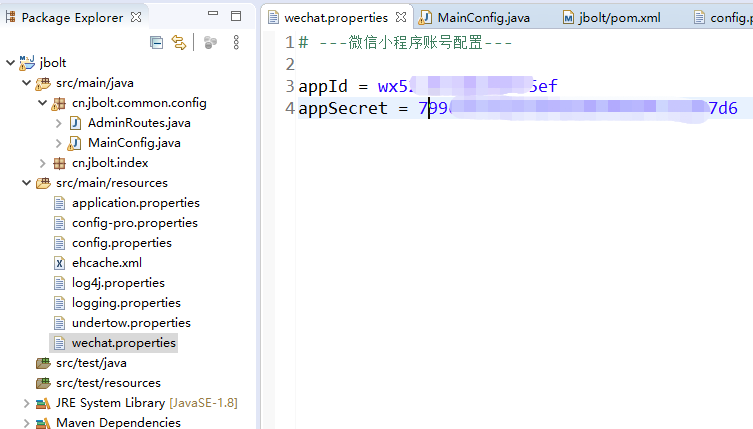Click the Collapse All icon in Package Explorer
This screenshot has height=429, width=753.
(x=156, y=42)
